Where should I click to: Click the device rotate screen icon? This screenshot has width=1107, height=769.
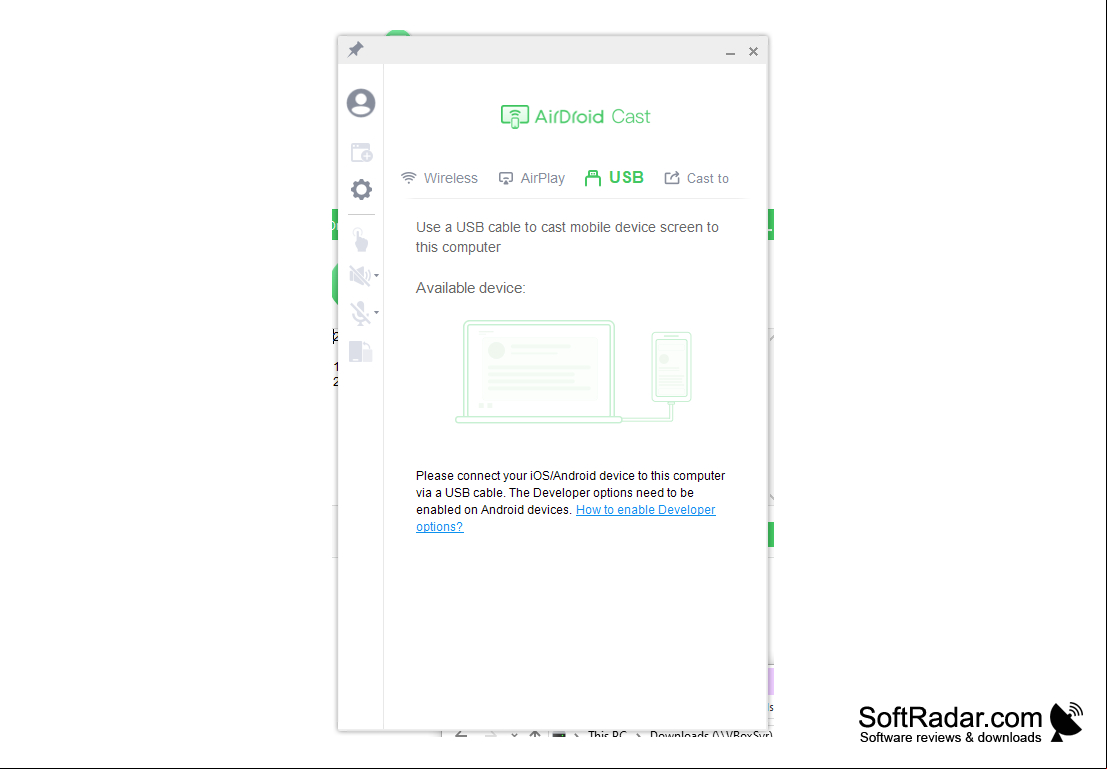click(x=361, y=351)
